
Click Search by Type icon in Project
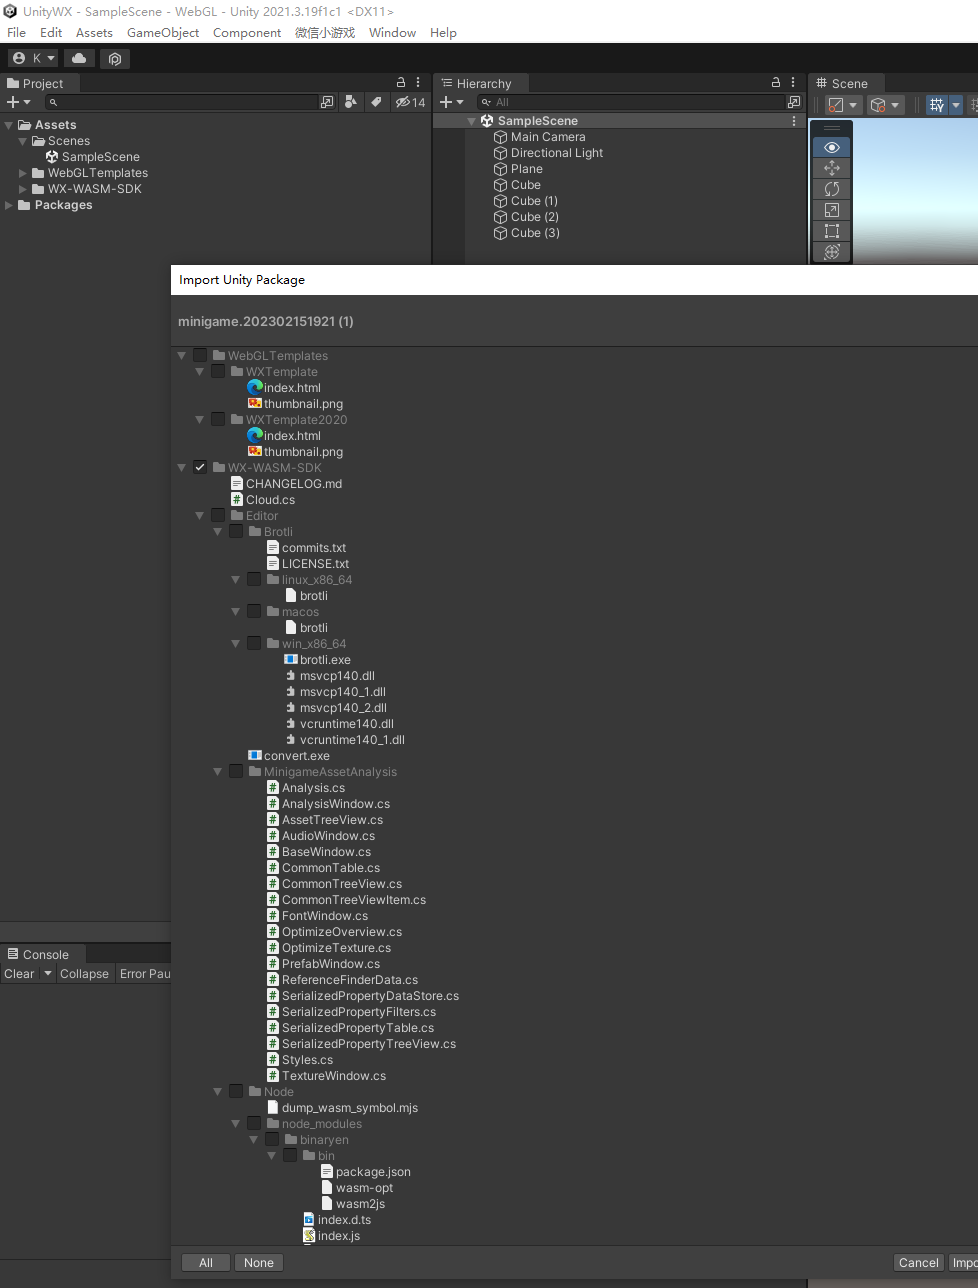click(350, 102)
